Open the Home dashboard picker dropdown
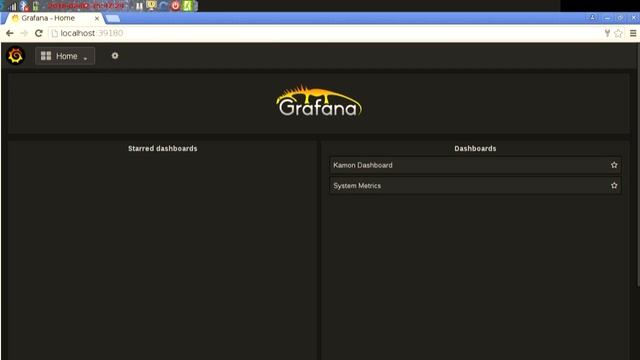The width and height of the screenshot is (640, 360). coord(65,56)
